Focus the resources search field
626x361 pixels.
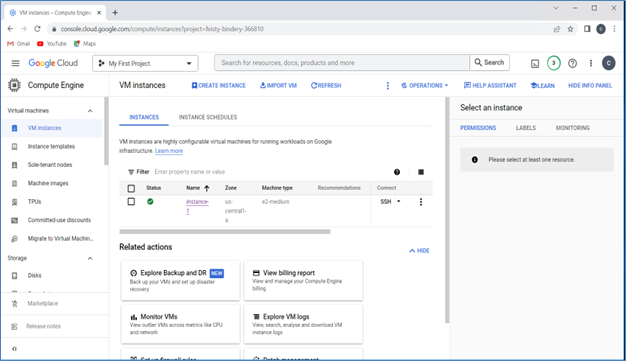(342, 63)
